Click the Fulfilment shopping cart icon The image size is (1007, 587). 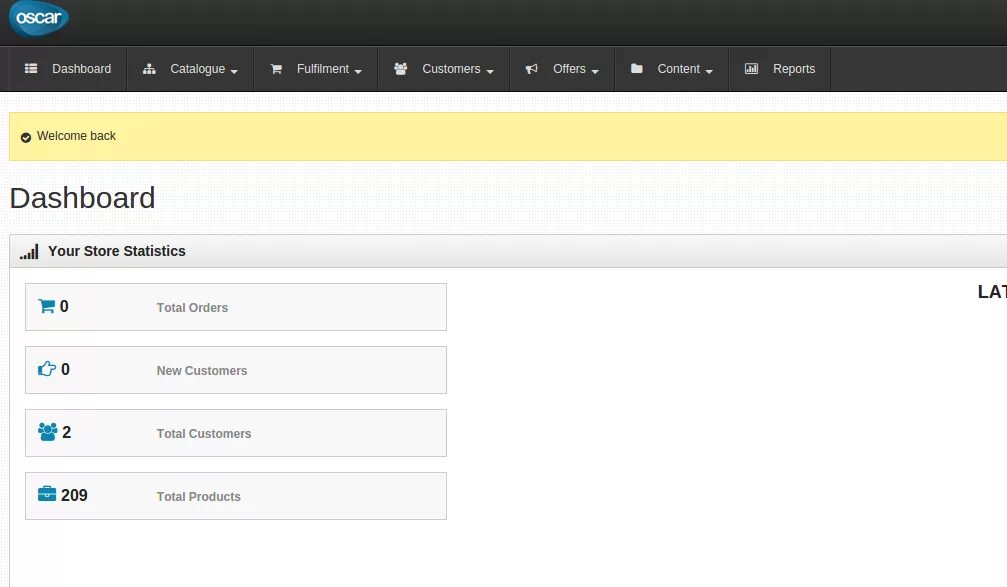[276, 69]
